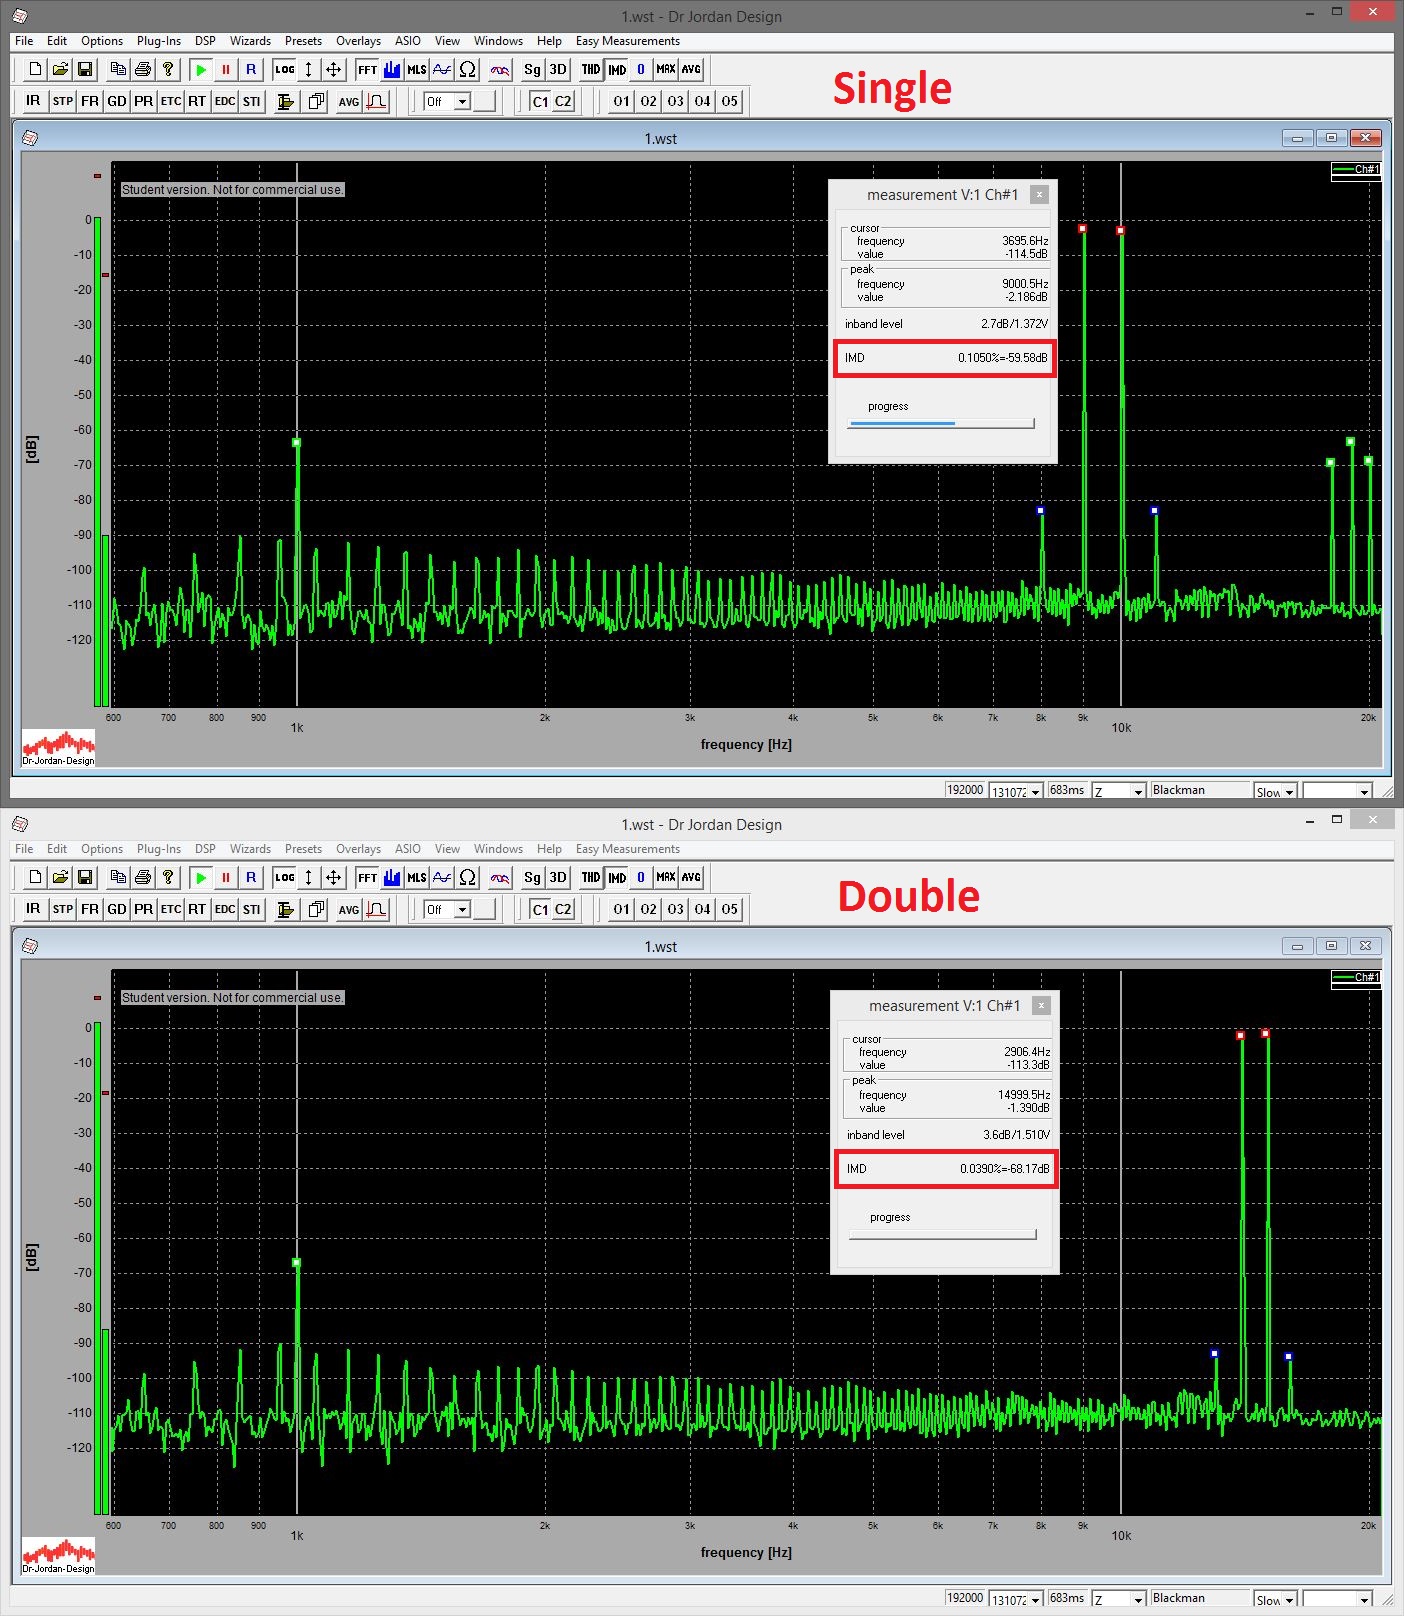The height and width of the screenshot is (1616, 1404).
Task: Click EDC button in upper window toolbar
Action: click(224, 101)
